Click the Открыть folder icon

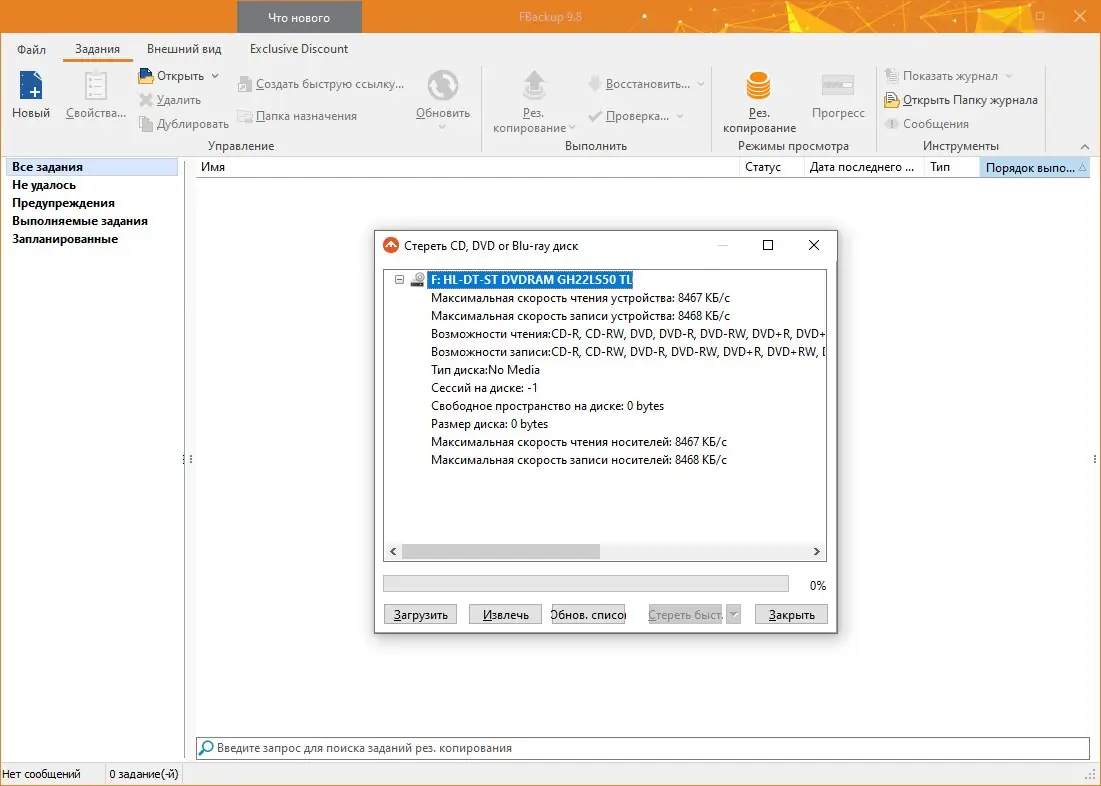click(146, 76)
